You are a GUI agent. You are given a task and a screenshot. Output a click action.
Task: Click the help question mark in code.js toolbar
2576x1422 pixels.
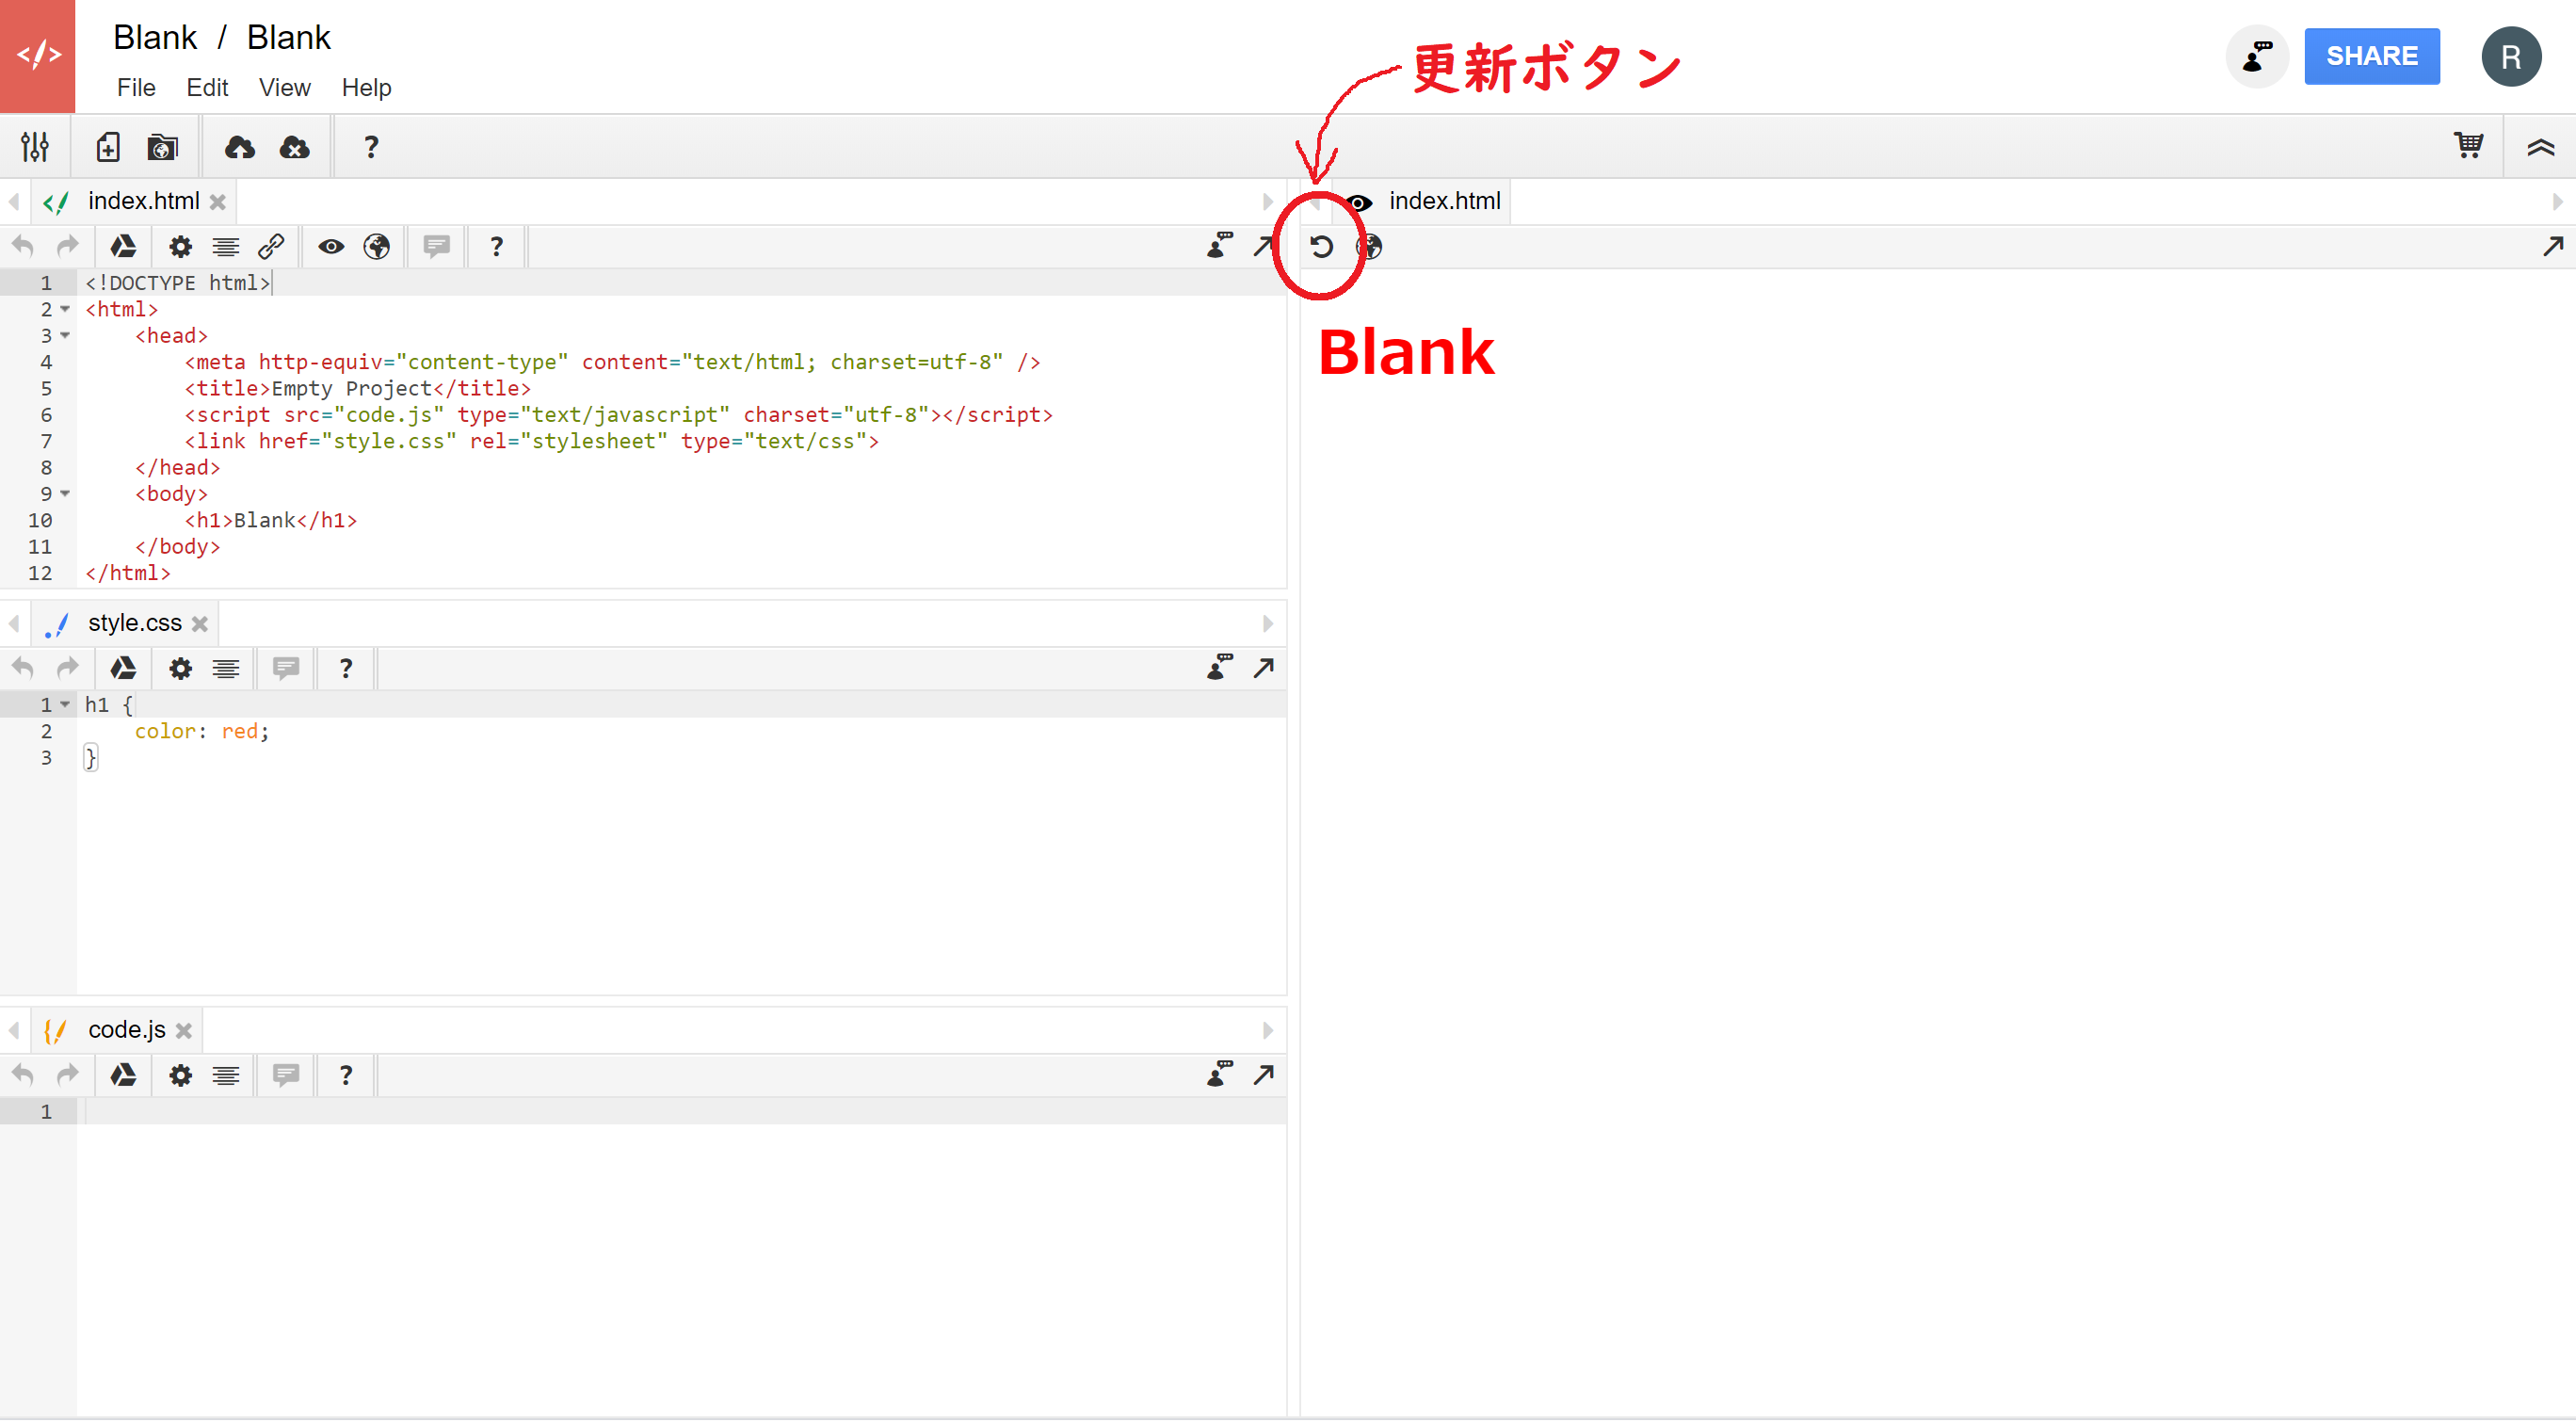pyautogui.click(x=346, y=1076)
